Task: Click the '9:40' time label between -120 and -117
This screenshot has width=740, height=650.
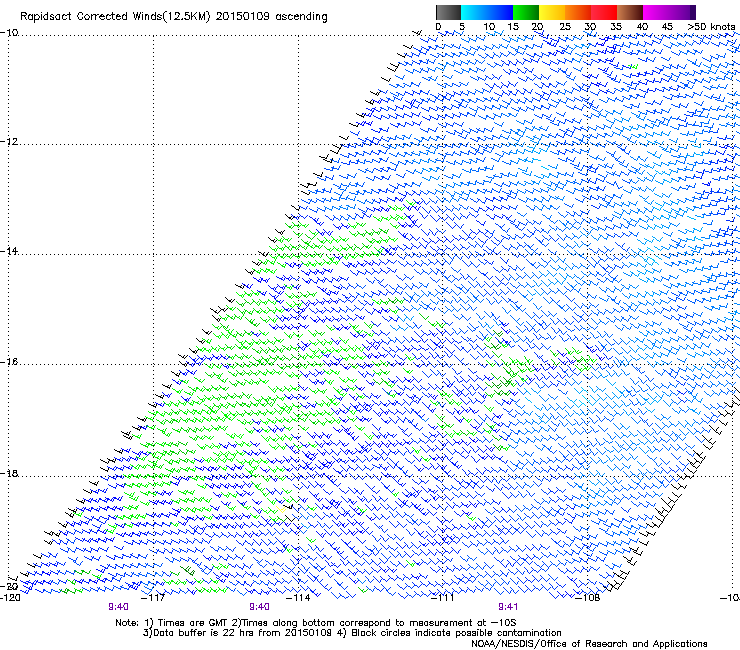Action: point(118,607)
